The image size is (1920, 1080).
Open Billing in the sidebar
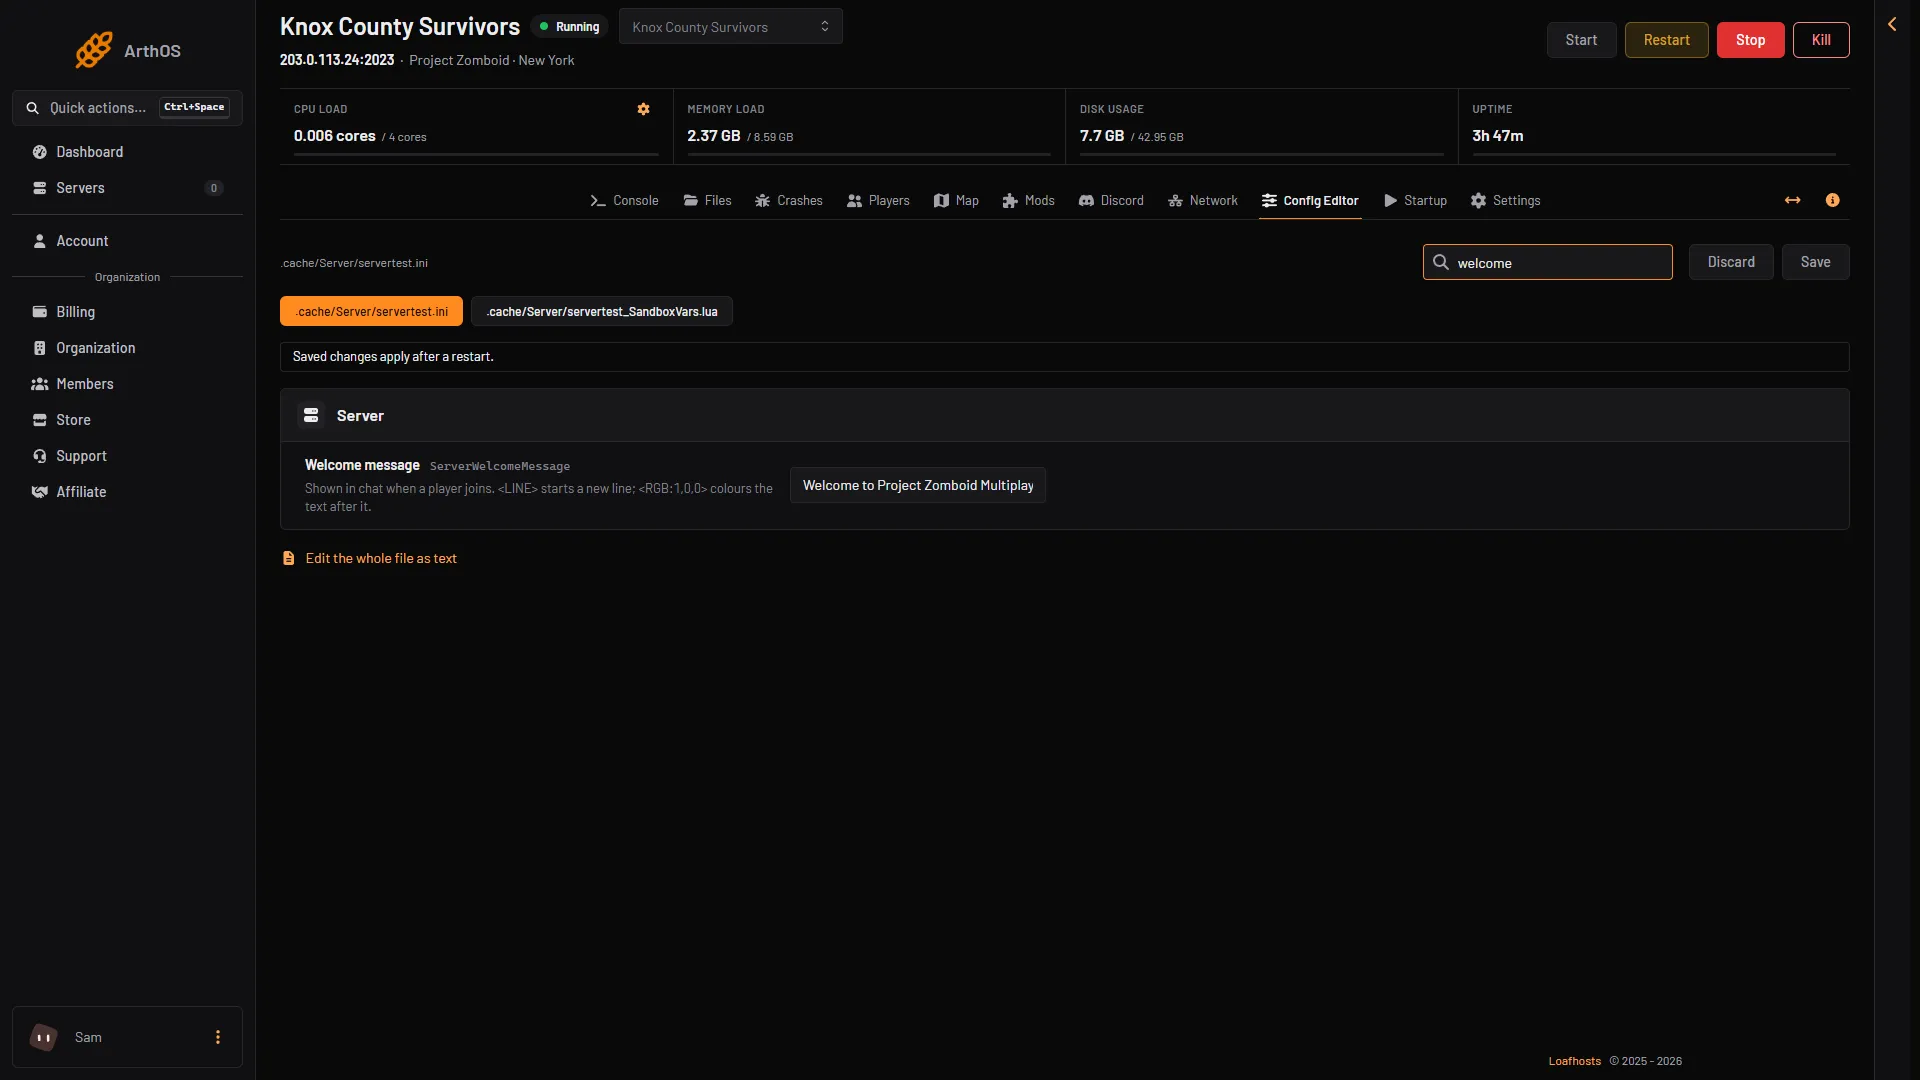point(127,312)
